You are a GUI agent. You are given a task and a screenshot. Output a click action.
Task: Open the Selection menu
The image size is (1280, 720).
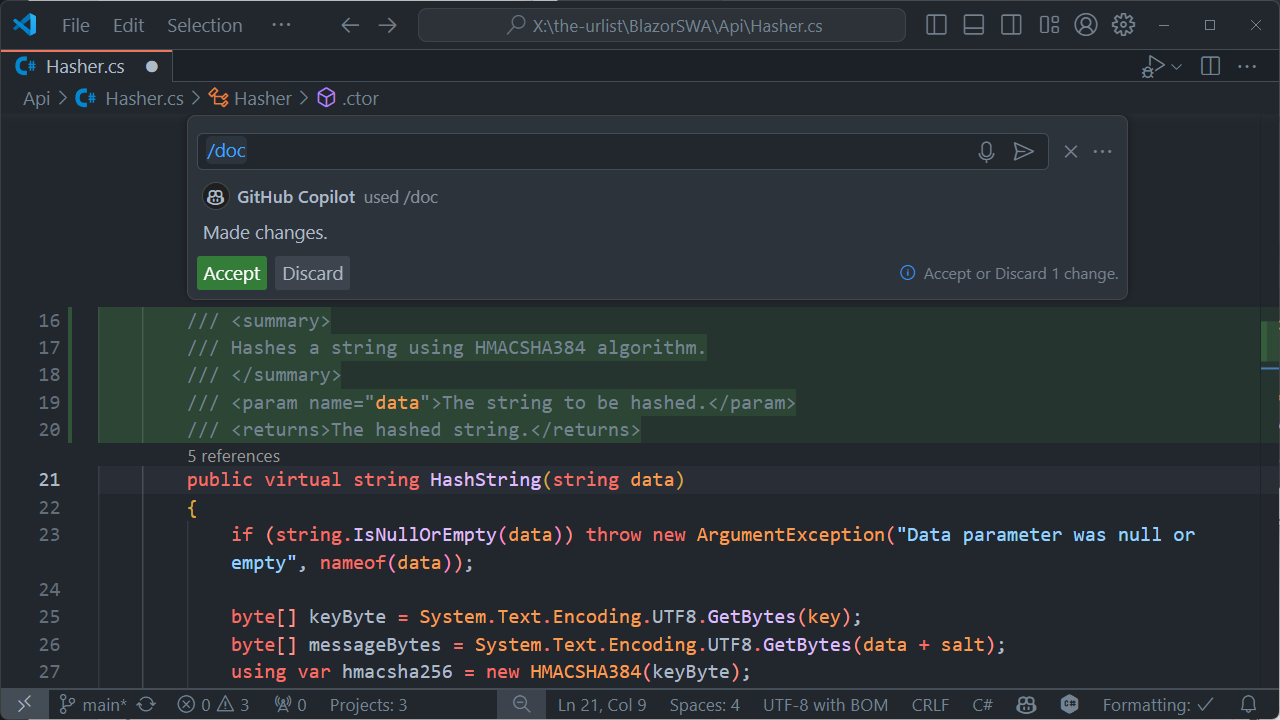(x=204, y=25)
